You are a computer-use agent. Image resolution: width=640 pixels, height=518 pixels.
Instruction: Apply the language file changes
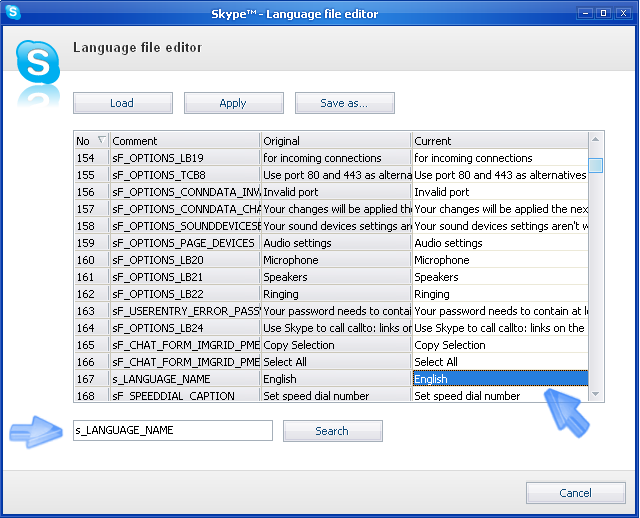234,103
